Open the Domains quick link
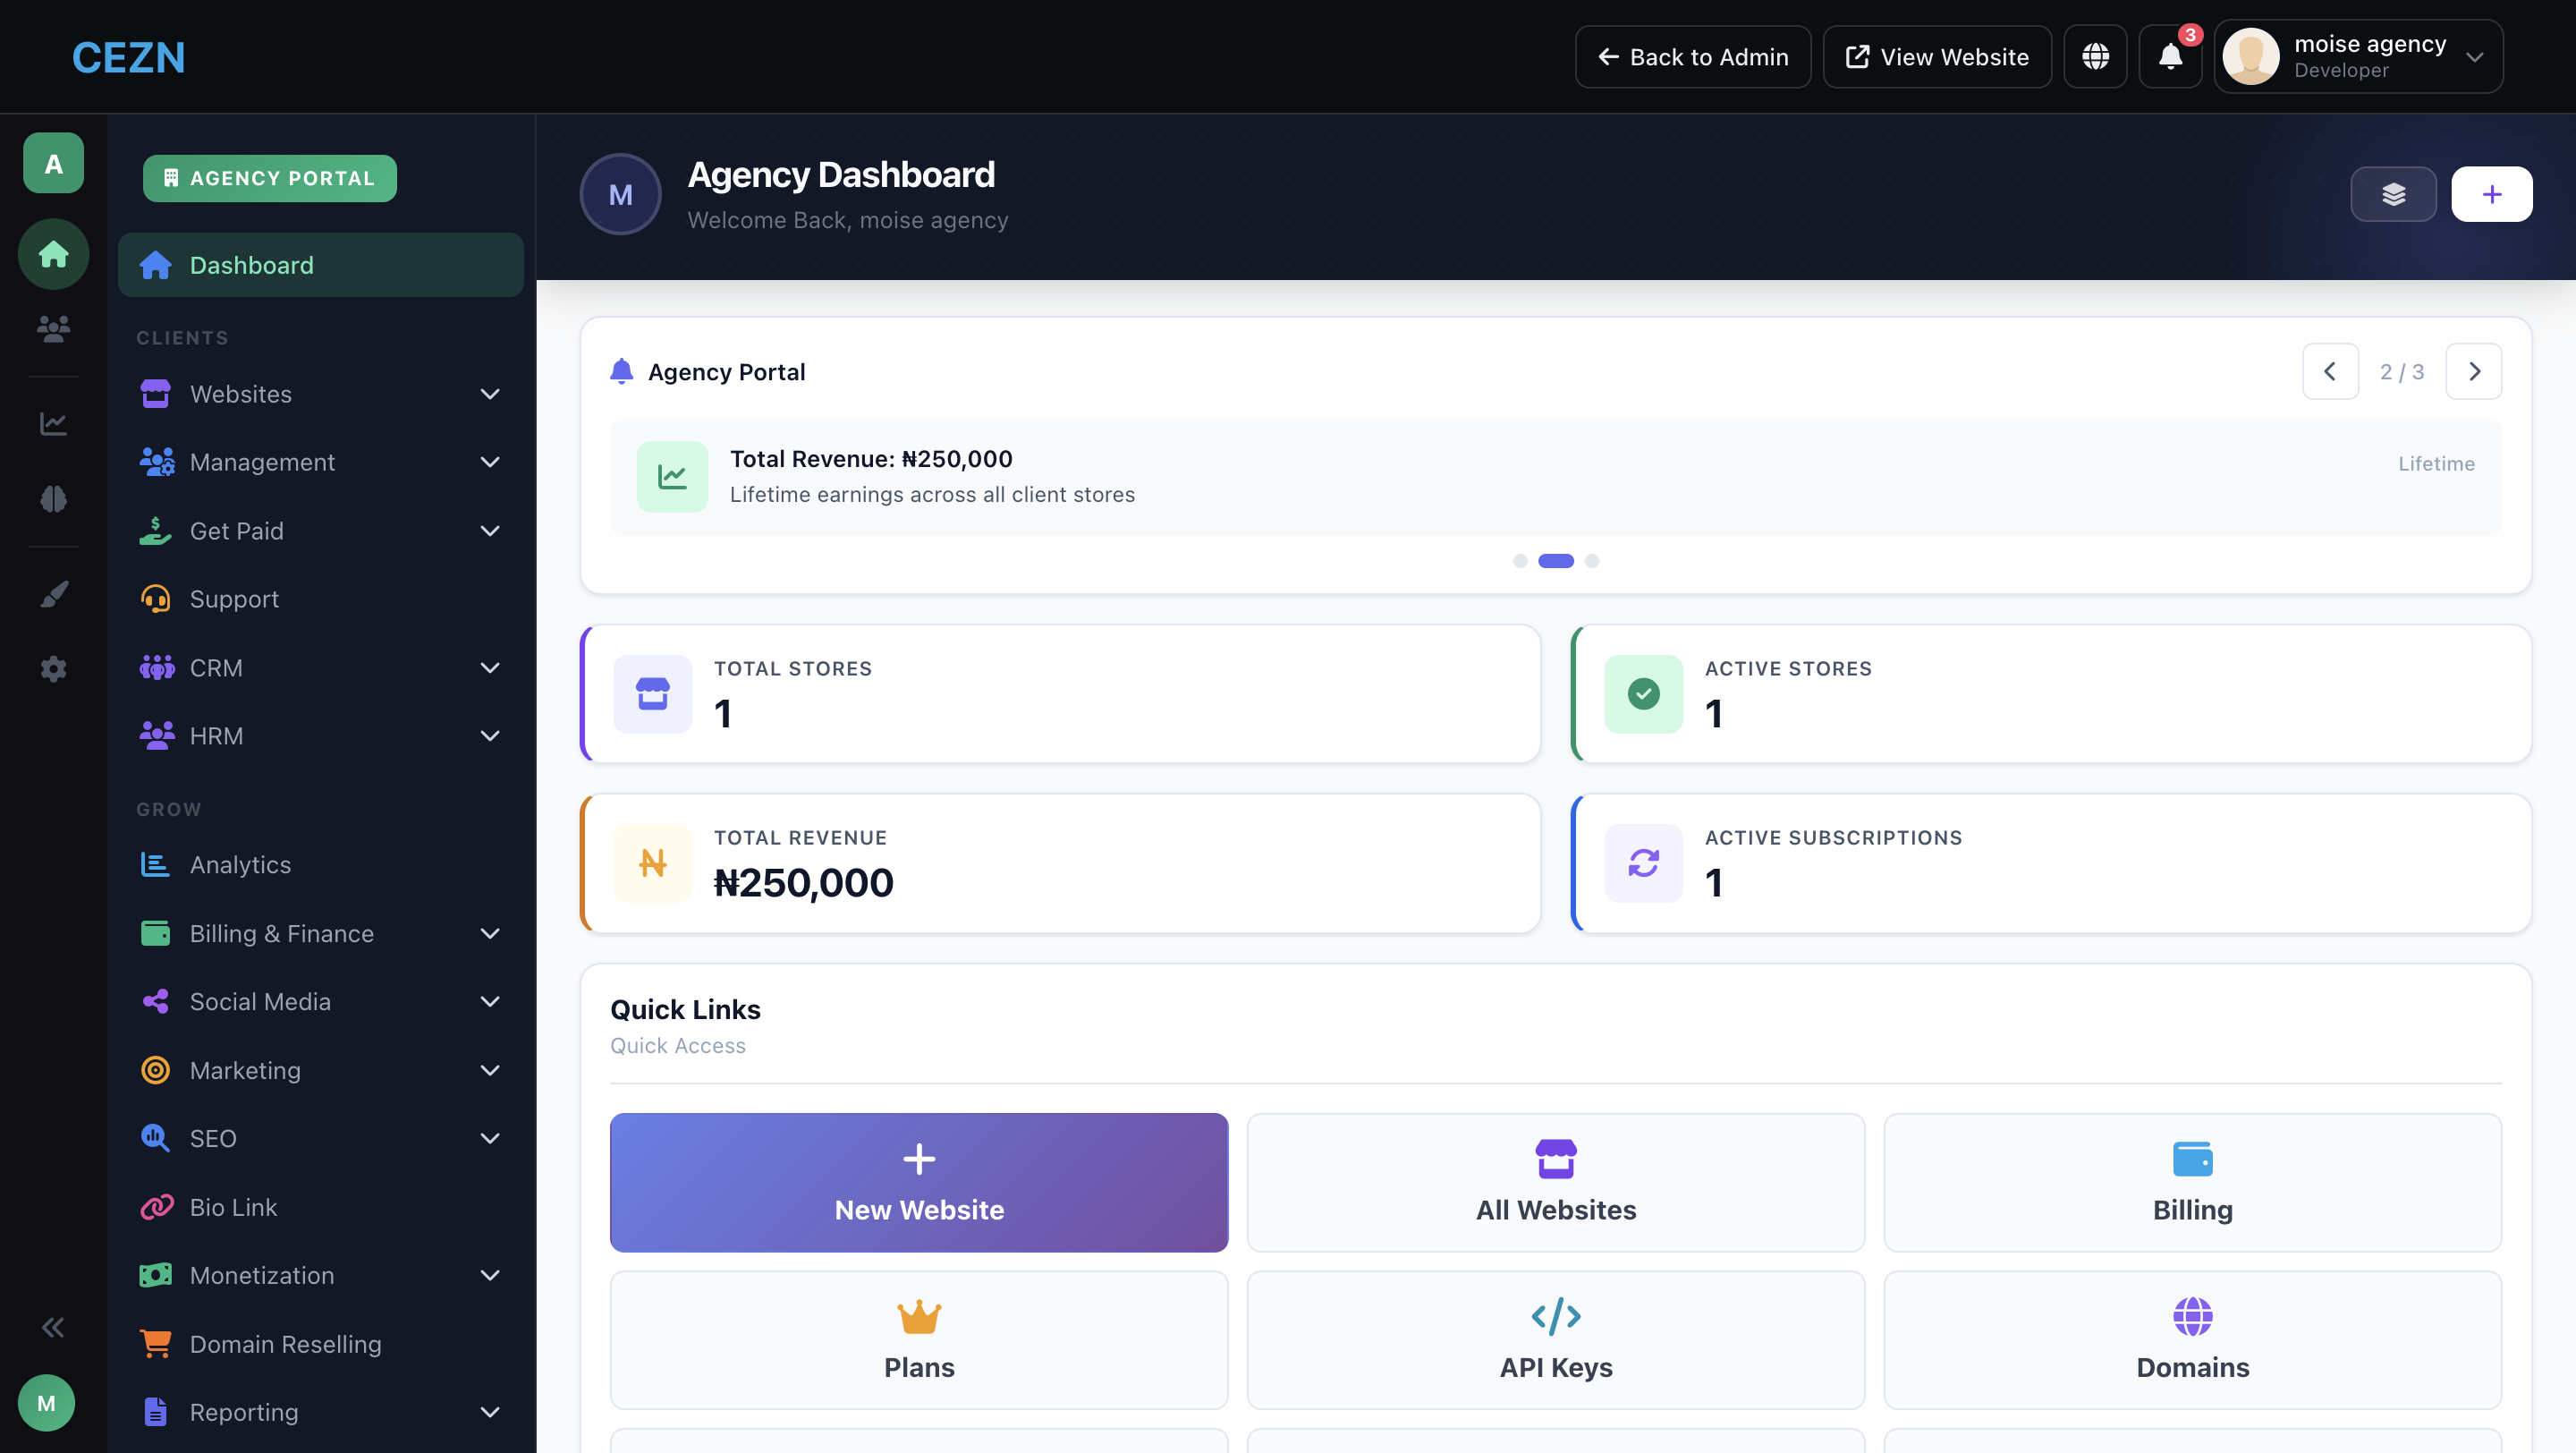The height and width of the screenshot is (1453, 2576). 2192,1340
